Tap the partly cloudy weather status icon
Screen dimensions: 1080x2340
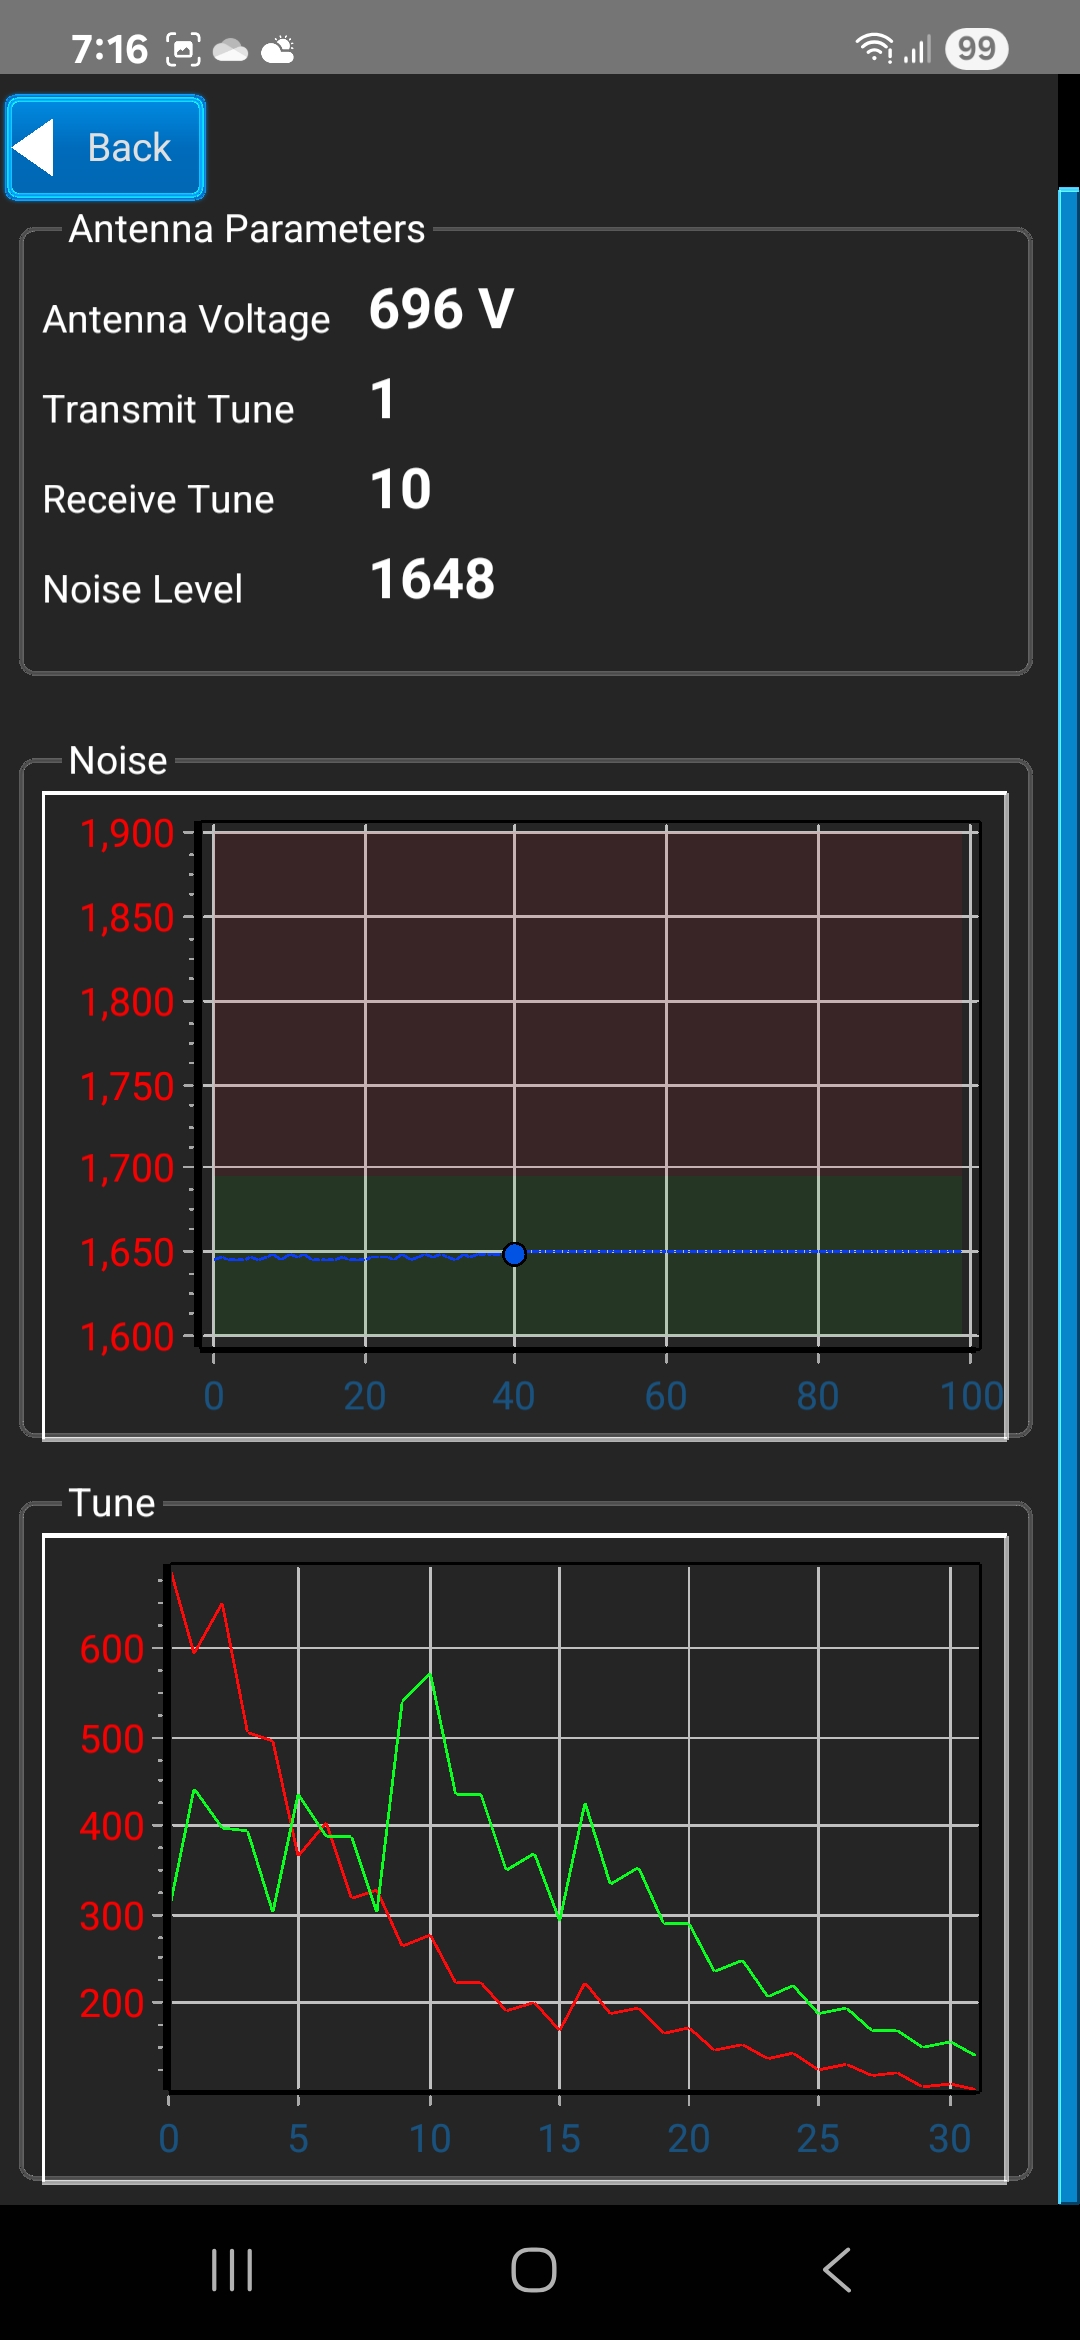pyautogui.click(x=278, y=49)
